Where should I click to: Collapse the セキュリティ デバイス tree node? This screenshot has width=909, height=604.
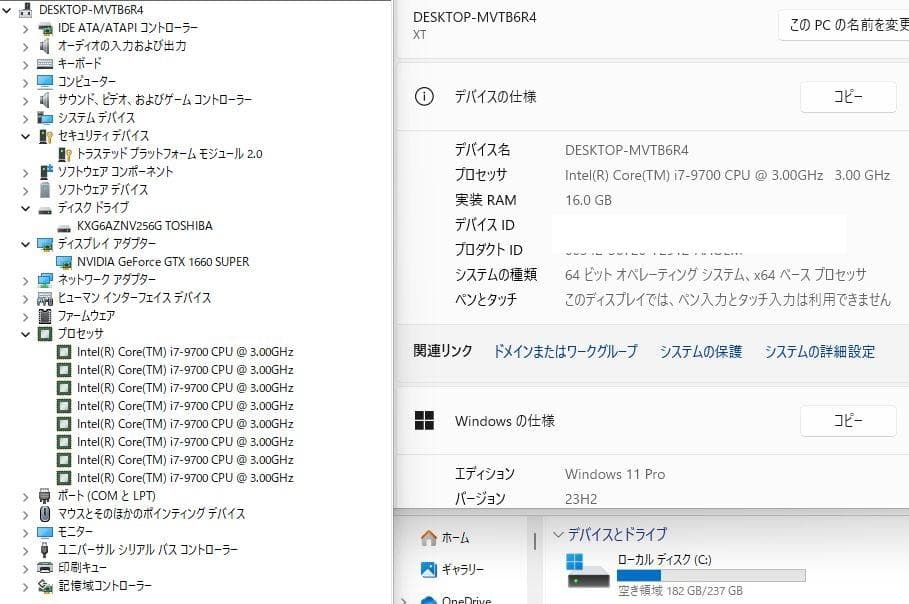pyautogui.click(x=24, y=135)
